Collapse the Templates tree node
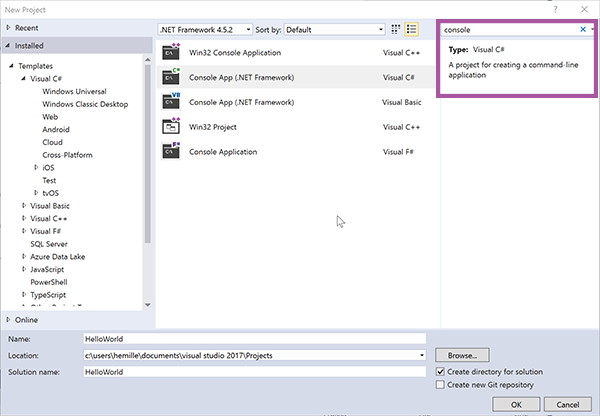 coord(11,66)
